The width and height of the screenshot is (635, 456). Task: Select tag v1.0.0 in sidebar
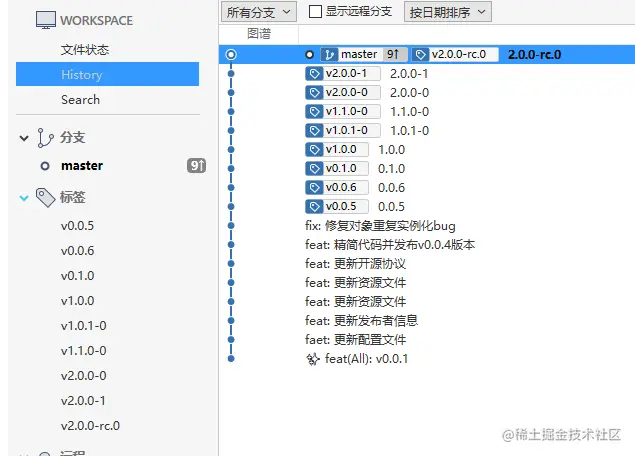[77, 301]
